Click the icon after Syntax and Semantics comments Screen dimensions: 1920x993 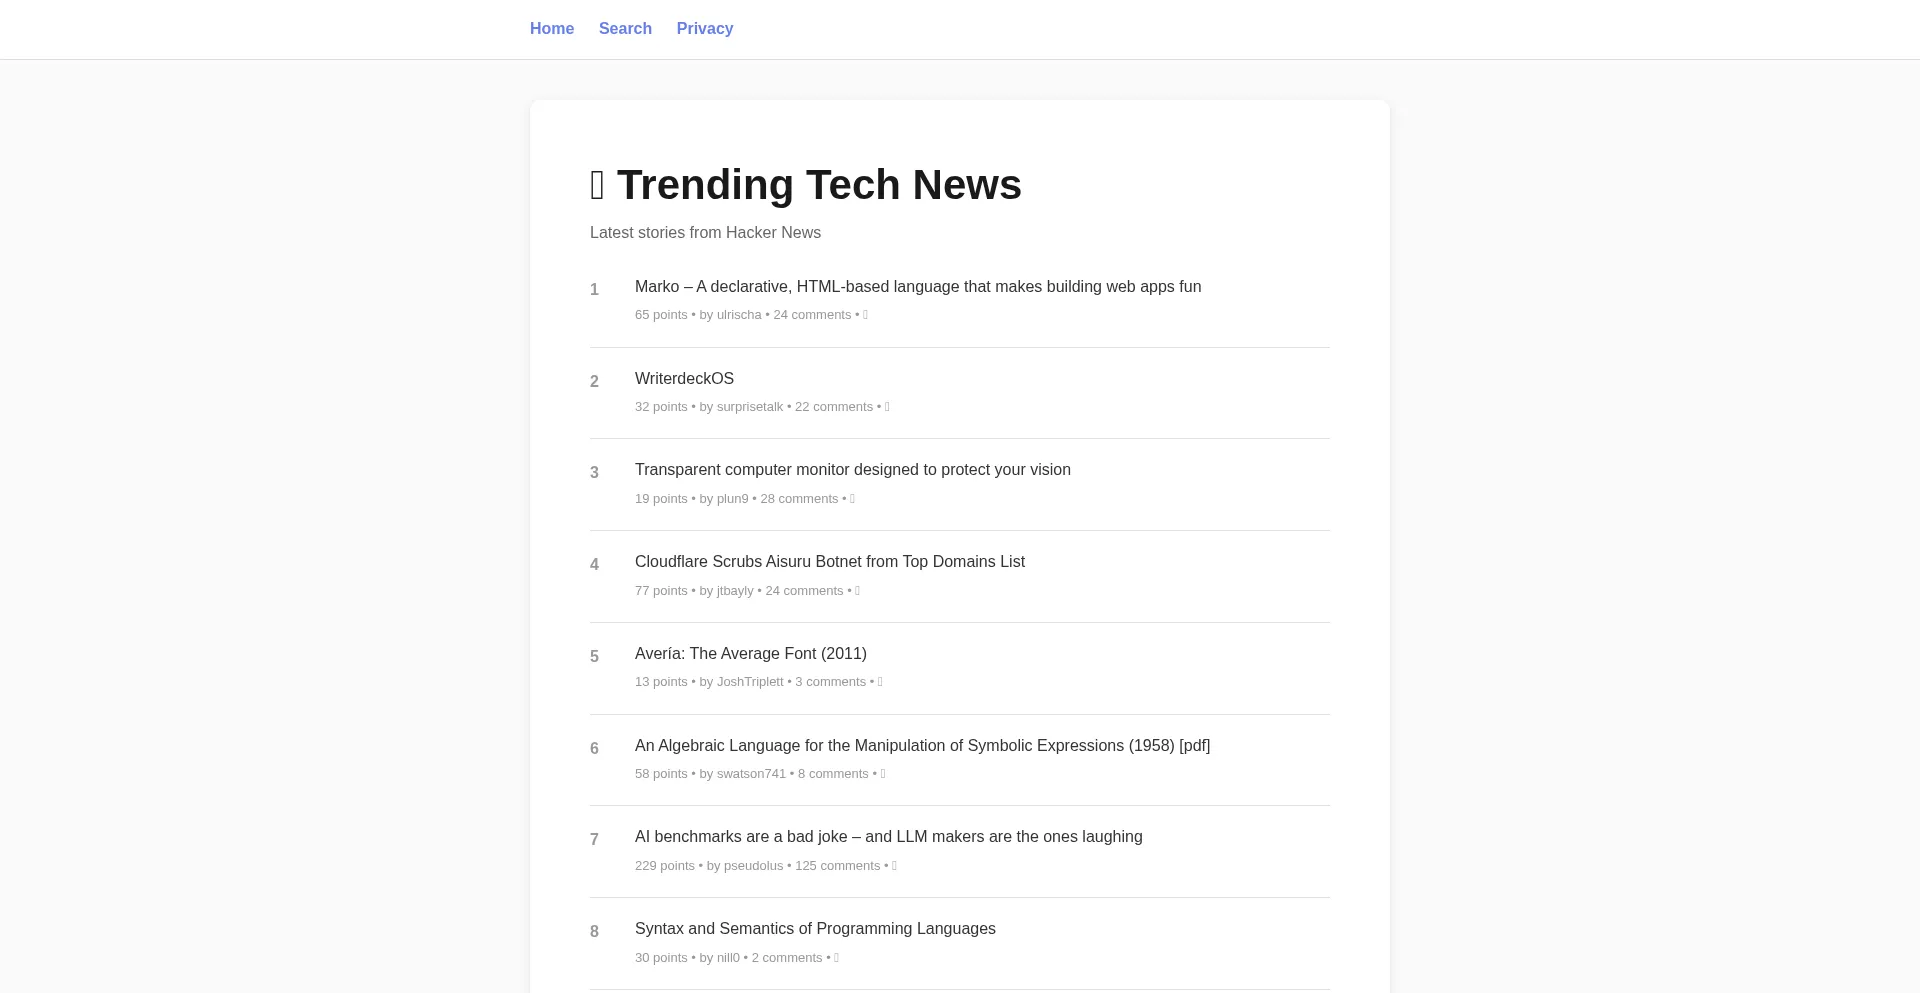pos(836,958)
